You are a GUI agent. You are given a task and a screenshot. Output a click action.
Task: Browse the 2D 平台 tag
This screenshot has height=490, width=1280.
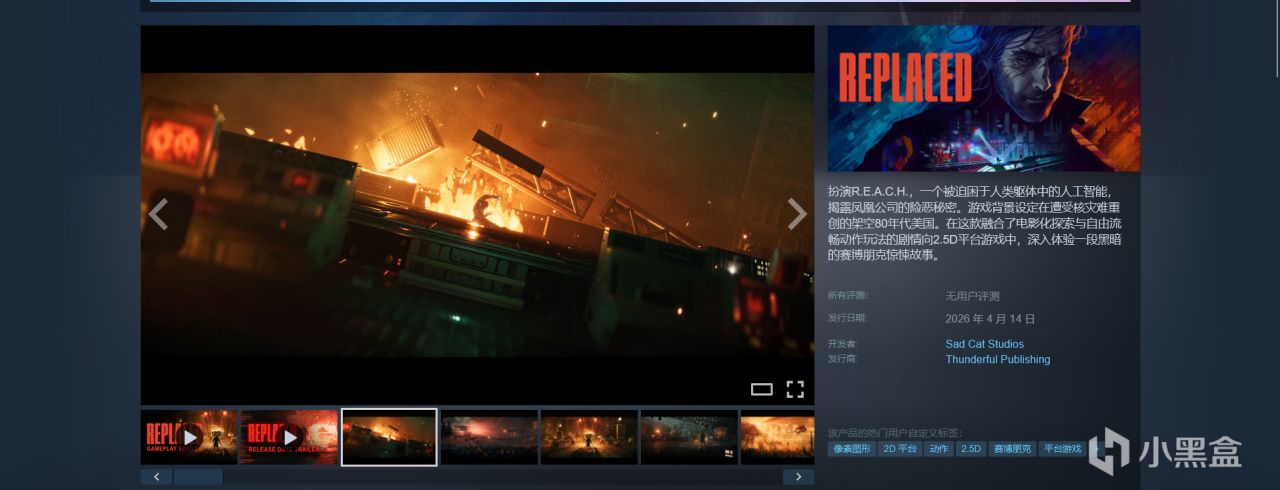(x=899, y=449)
